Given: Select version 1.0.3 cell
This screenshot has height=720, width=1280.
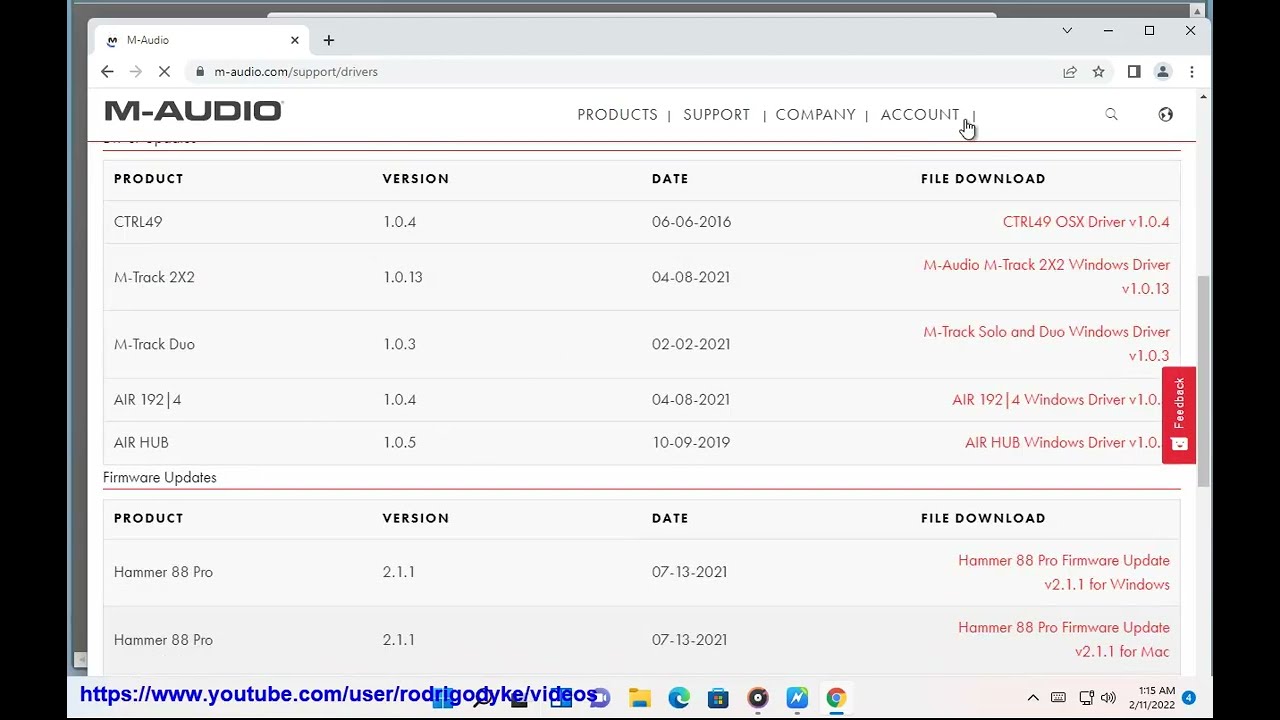Looking at the screenshot, I should click(x=399, y=344).
